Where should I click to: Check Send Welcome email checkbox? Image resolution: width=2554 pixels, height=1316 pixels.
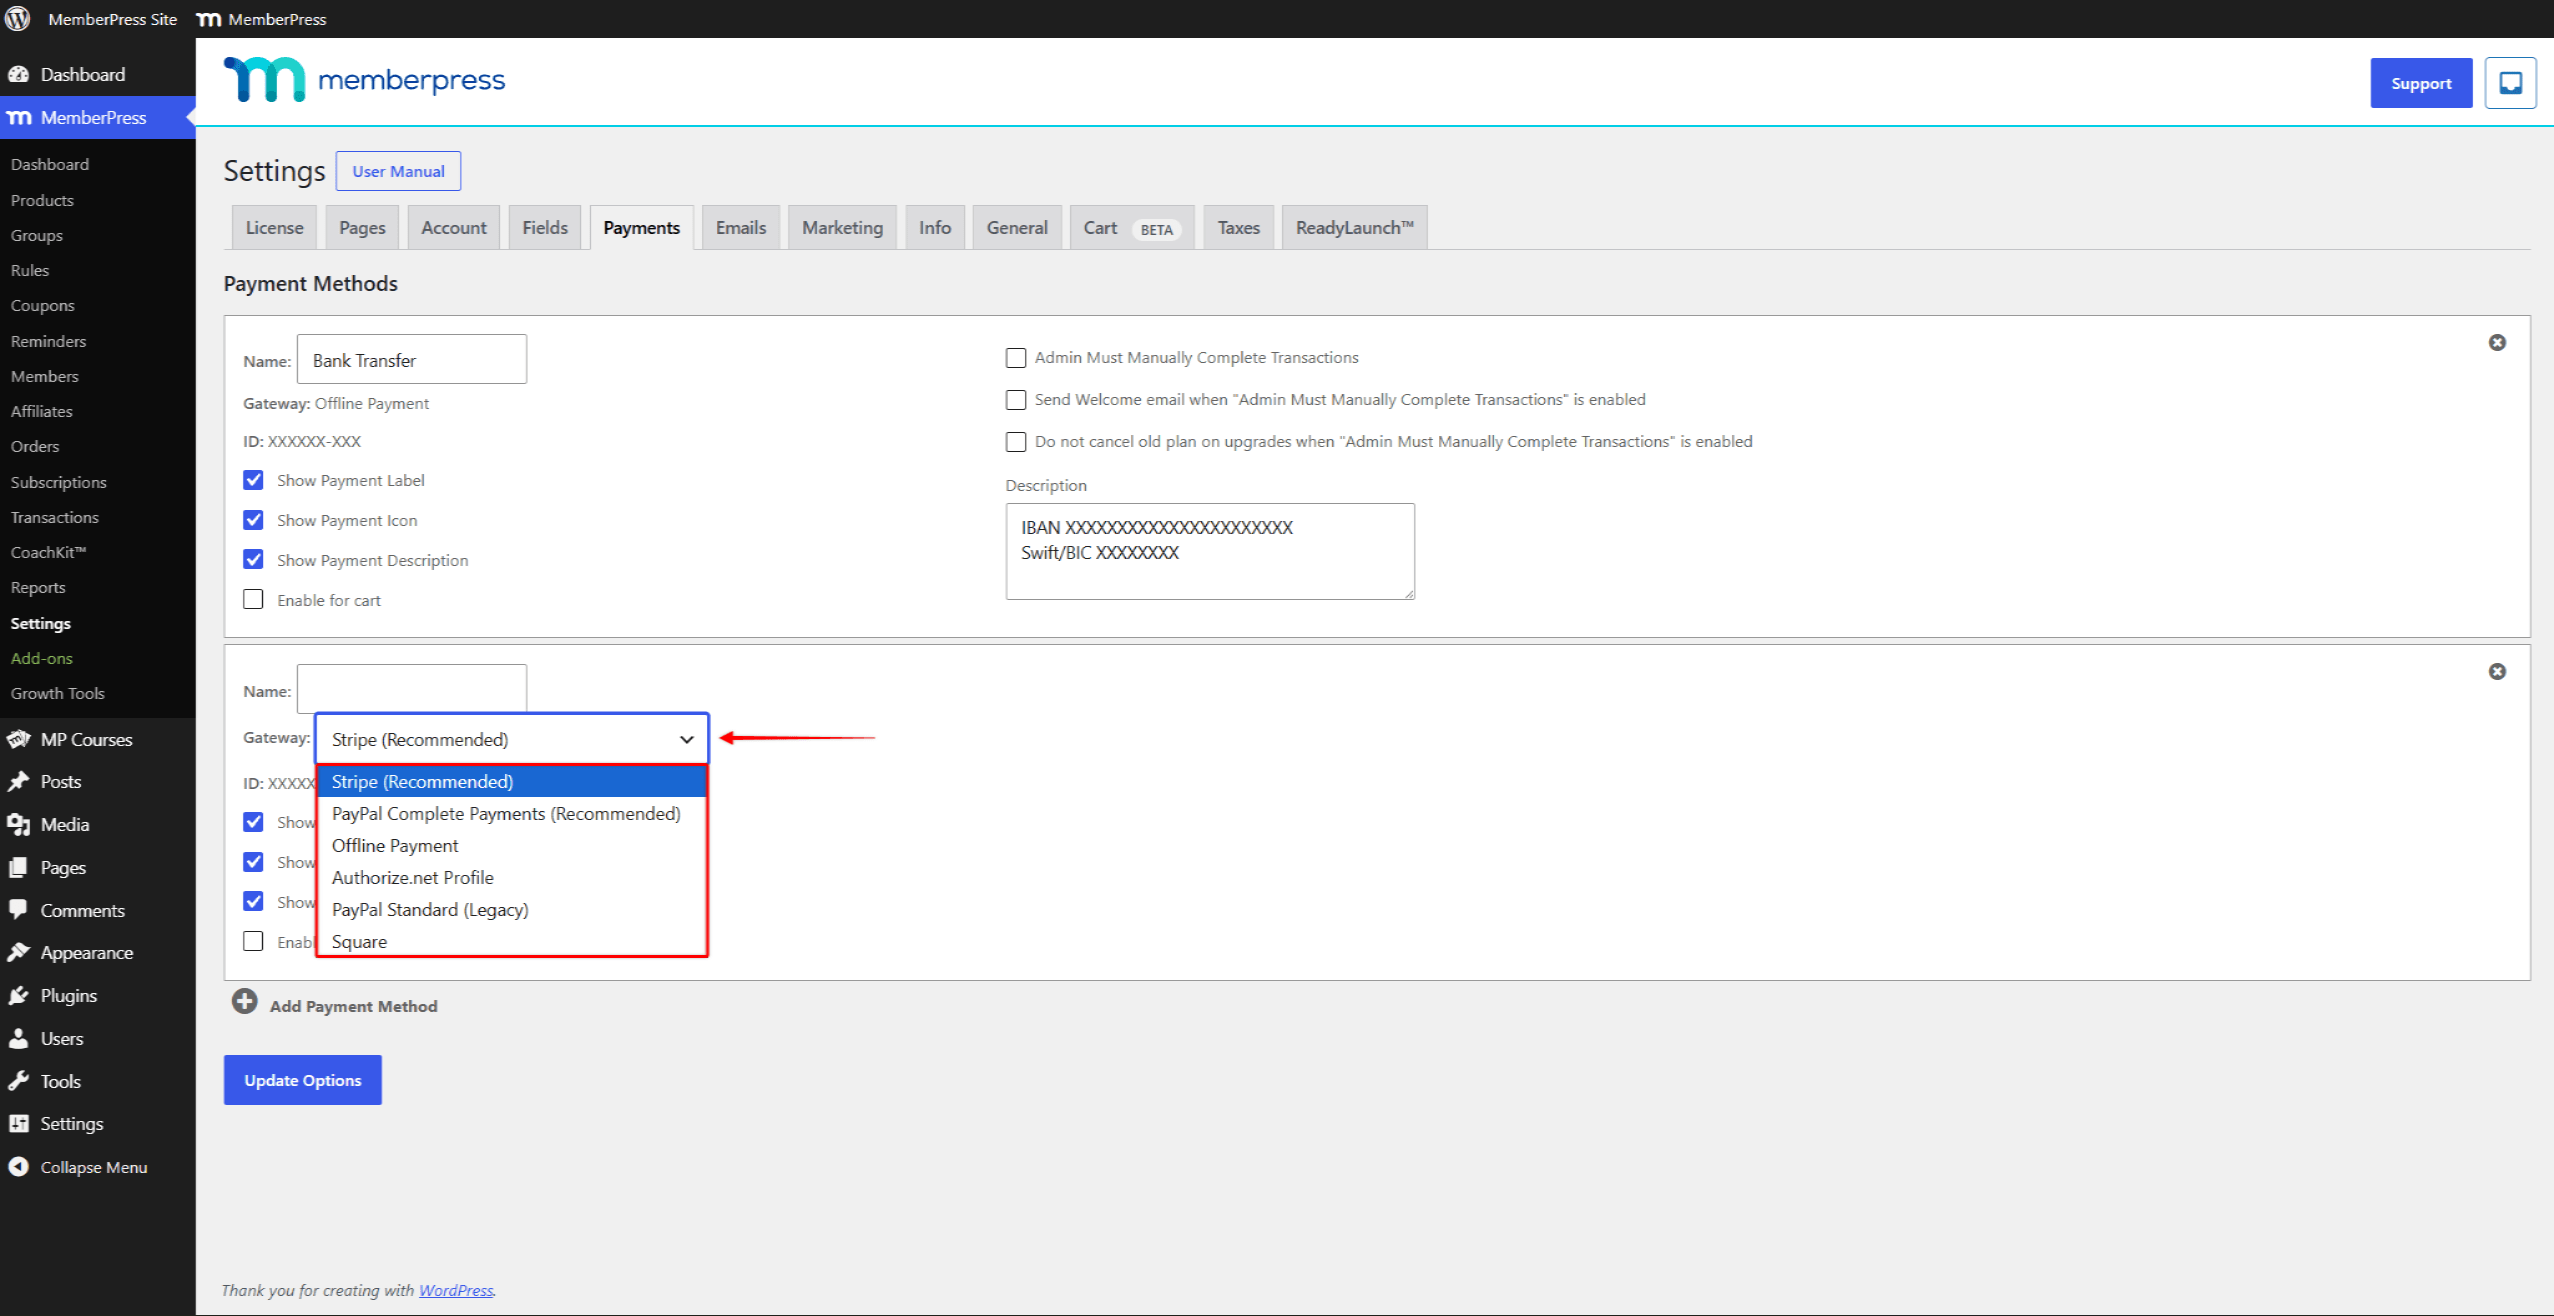point(1016,400)
